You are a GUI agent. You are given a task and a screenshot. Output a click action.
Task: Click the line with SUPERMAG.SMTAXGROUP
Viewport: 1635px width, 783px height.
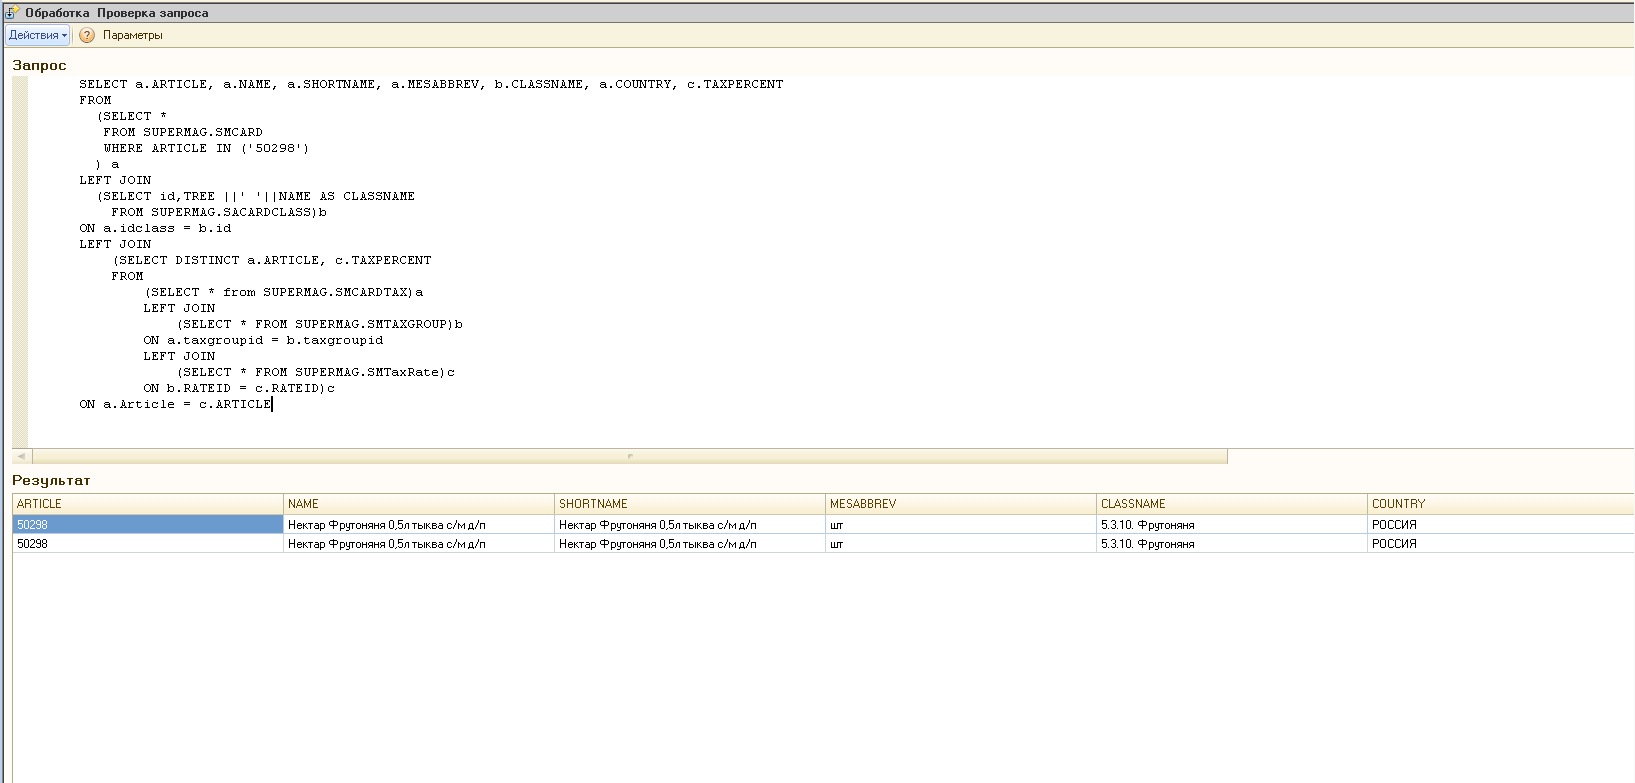320,324
